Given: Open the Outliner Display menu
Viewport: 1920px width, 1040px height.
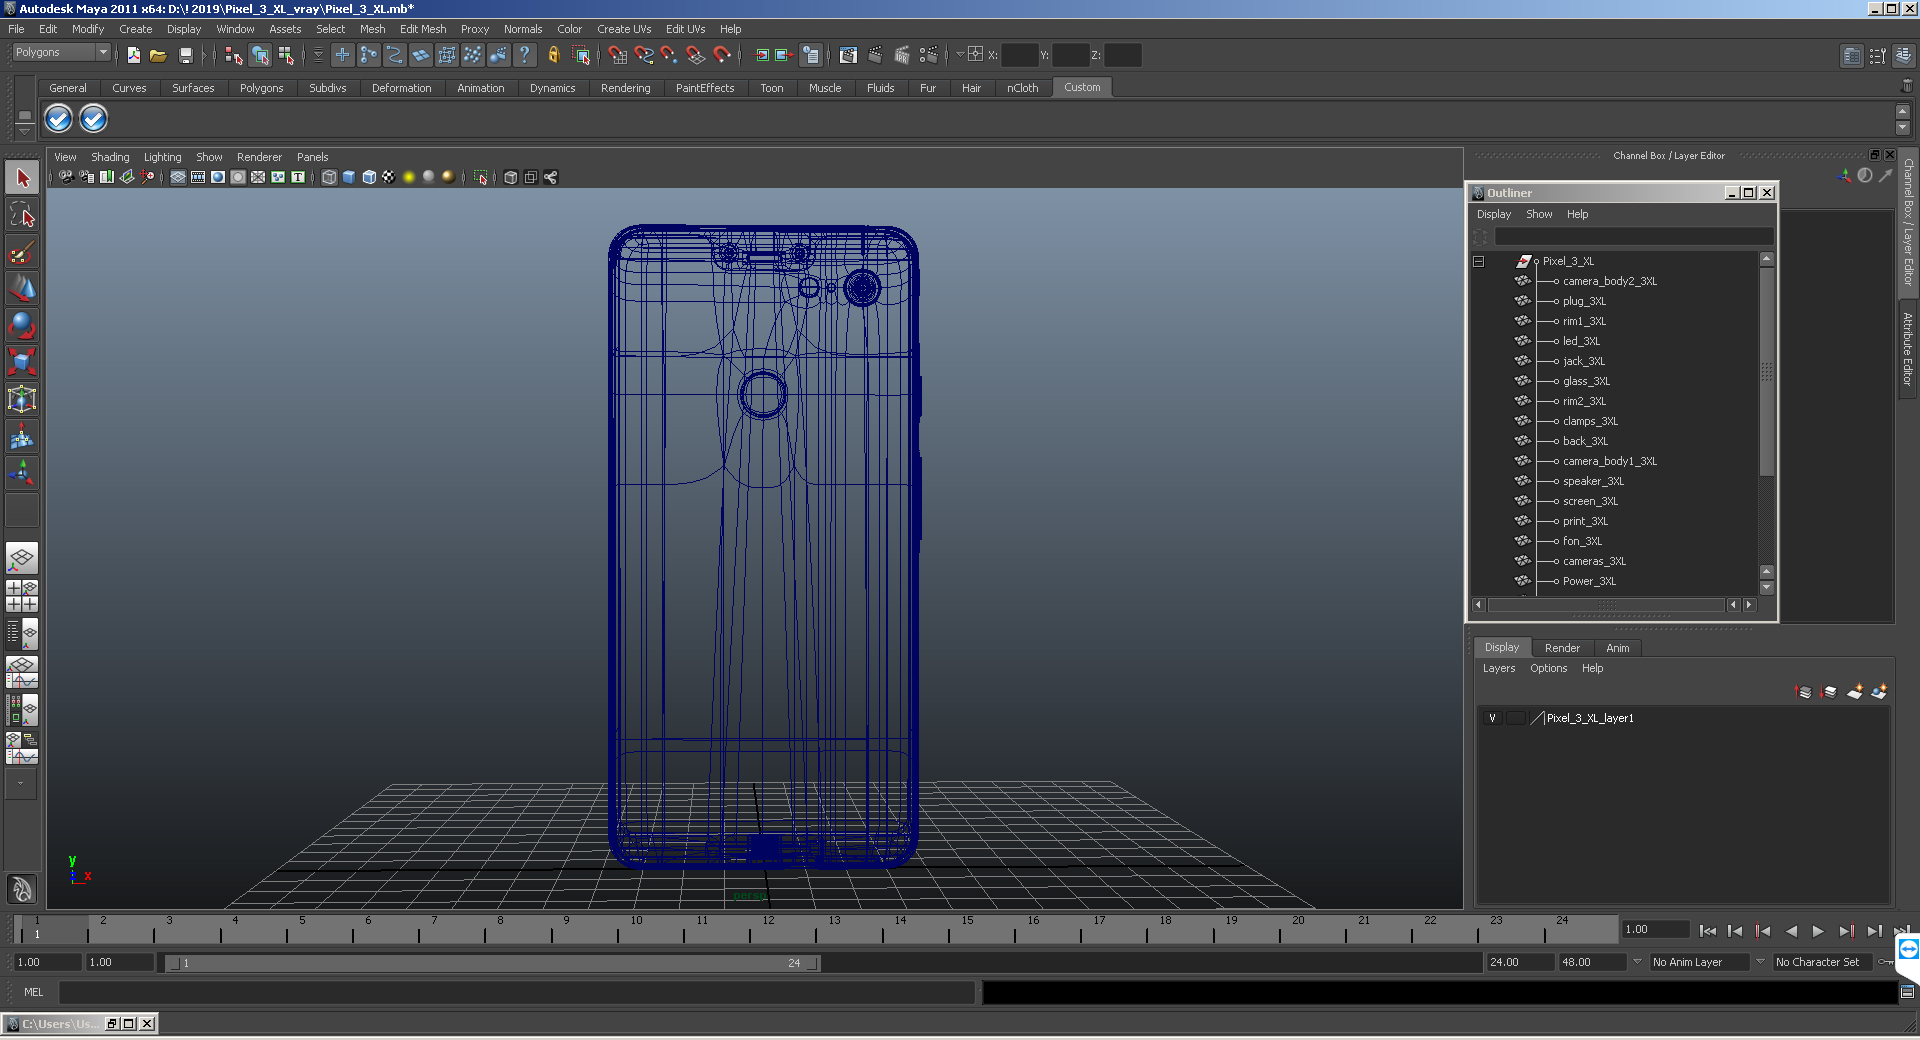Looking at the screenshot, I should click(1494, 214).
